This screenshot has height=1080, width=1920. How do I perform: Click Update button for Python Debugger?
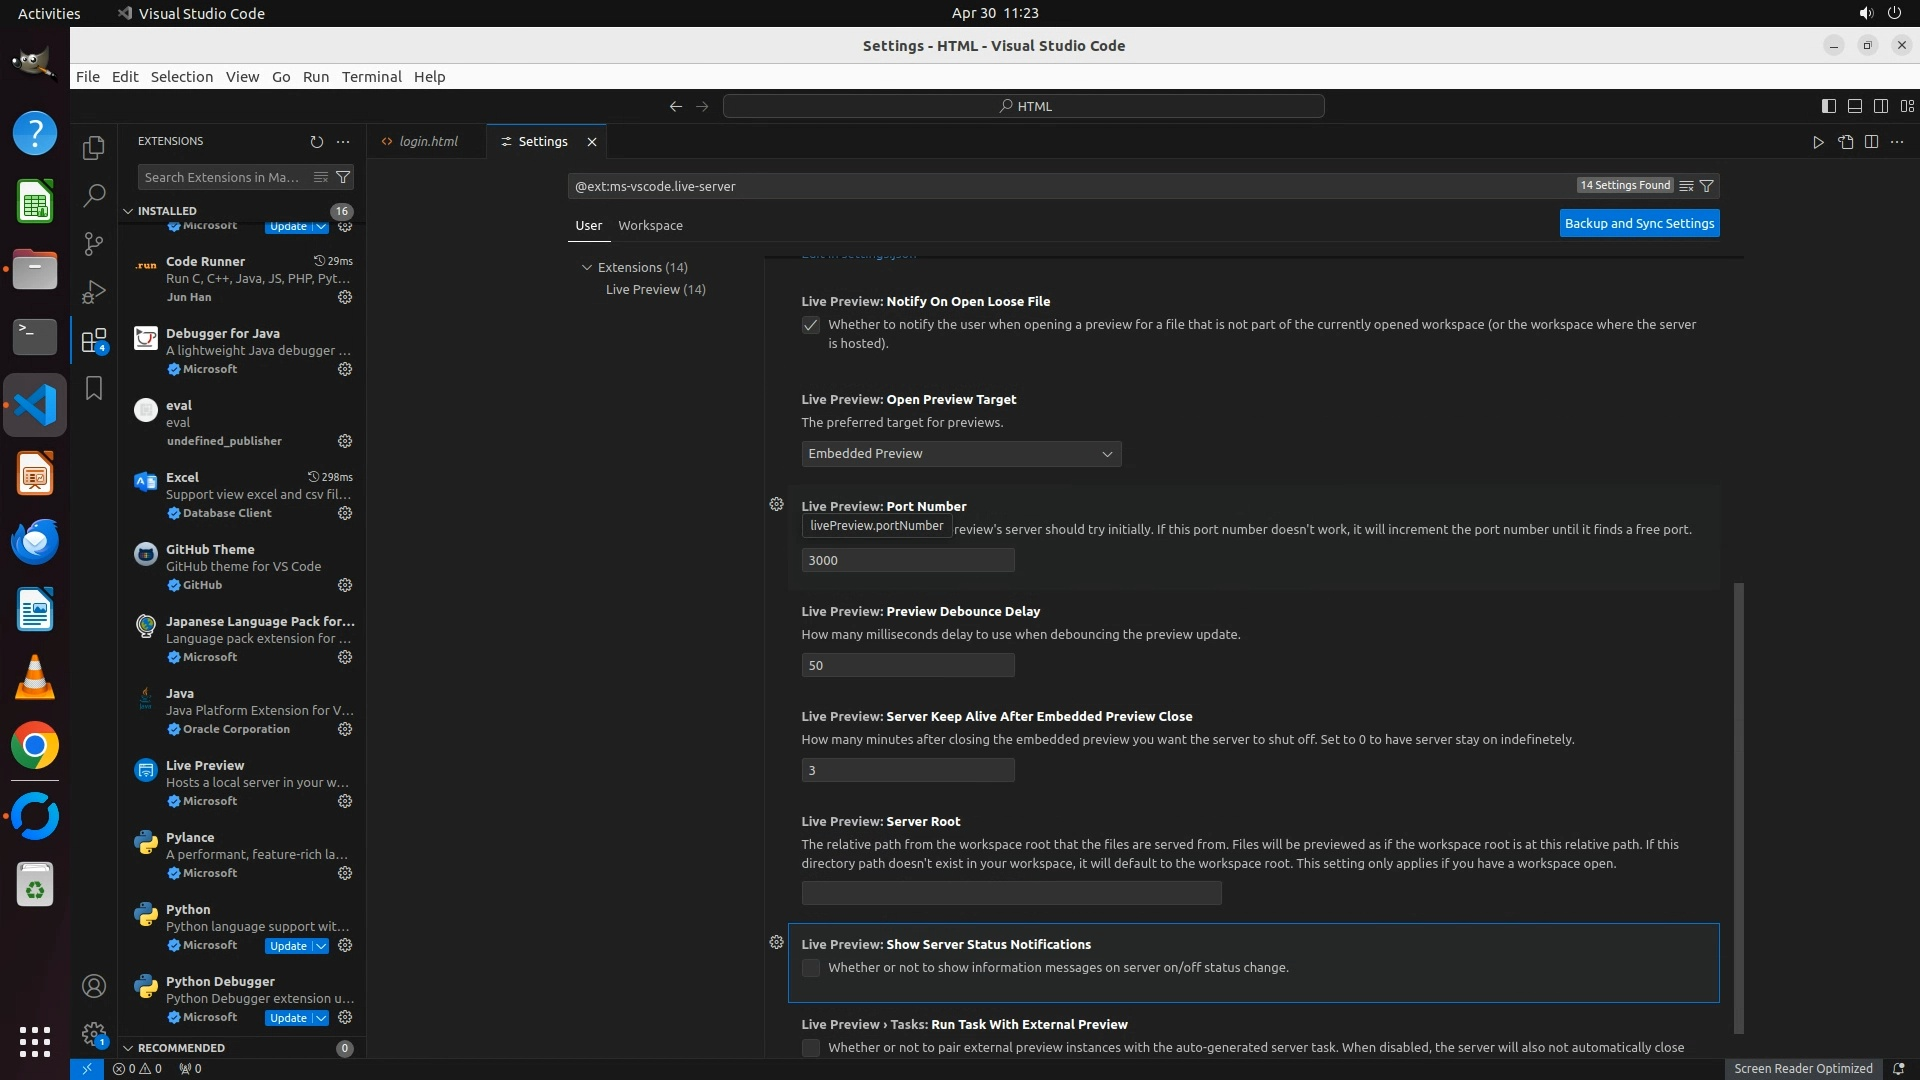pyautogui.click(x=288, y=1018)
